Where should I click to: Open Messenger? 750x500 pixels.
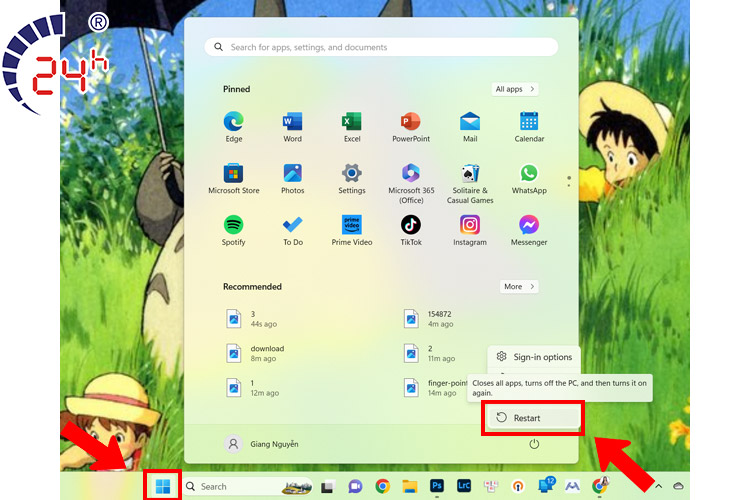pos(529,230)
